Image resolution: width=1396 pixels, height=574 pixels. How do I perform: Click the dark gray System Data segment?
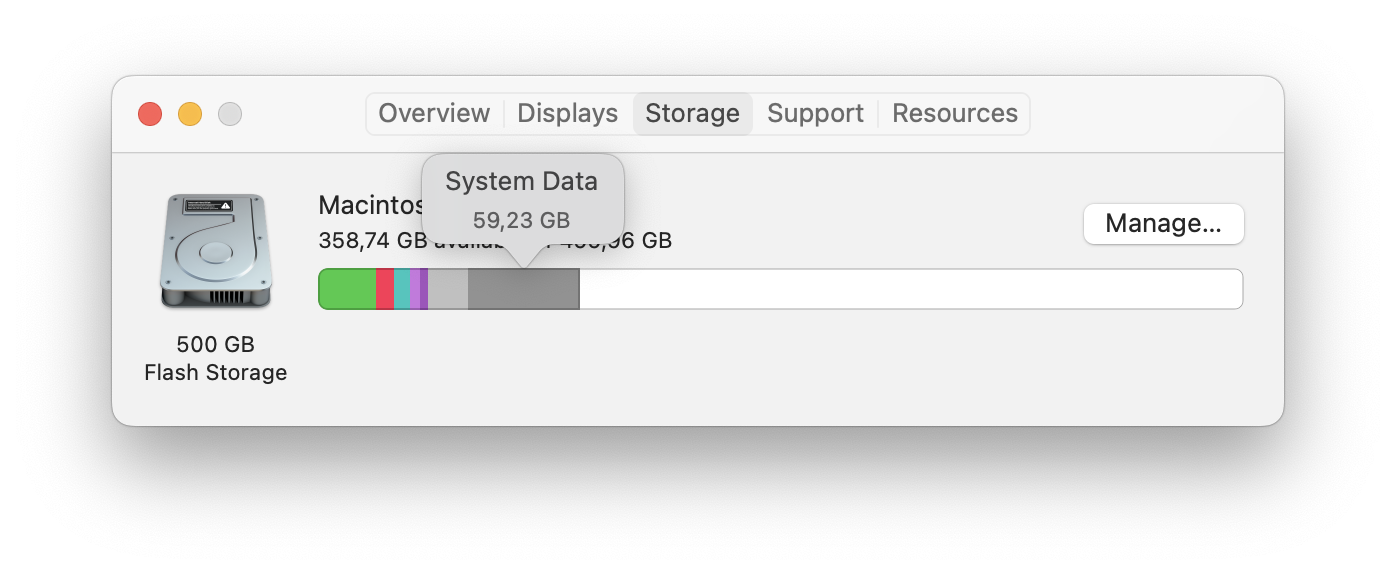pyautogui.click(x=524, y=289)
